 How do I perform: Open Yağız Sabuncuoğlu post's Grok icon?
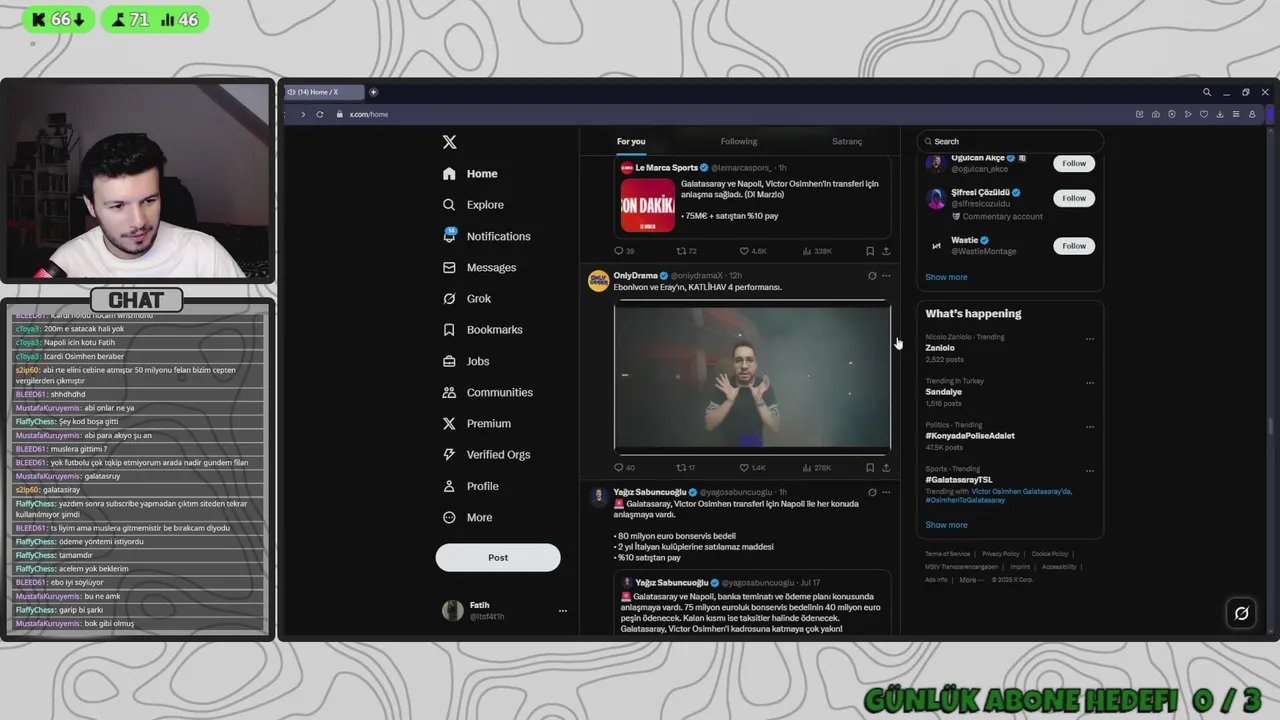[872, 492]
